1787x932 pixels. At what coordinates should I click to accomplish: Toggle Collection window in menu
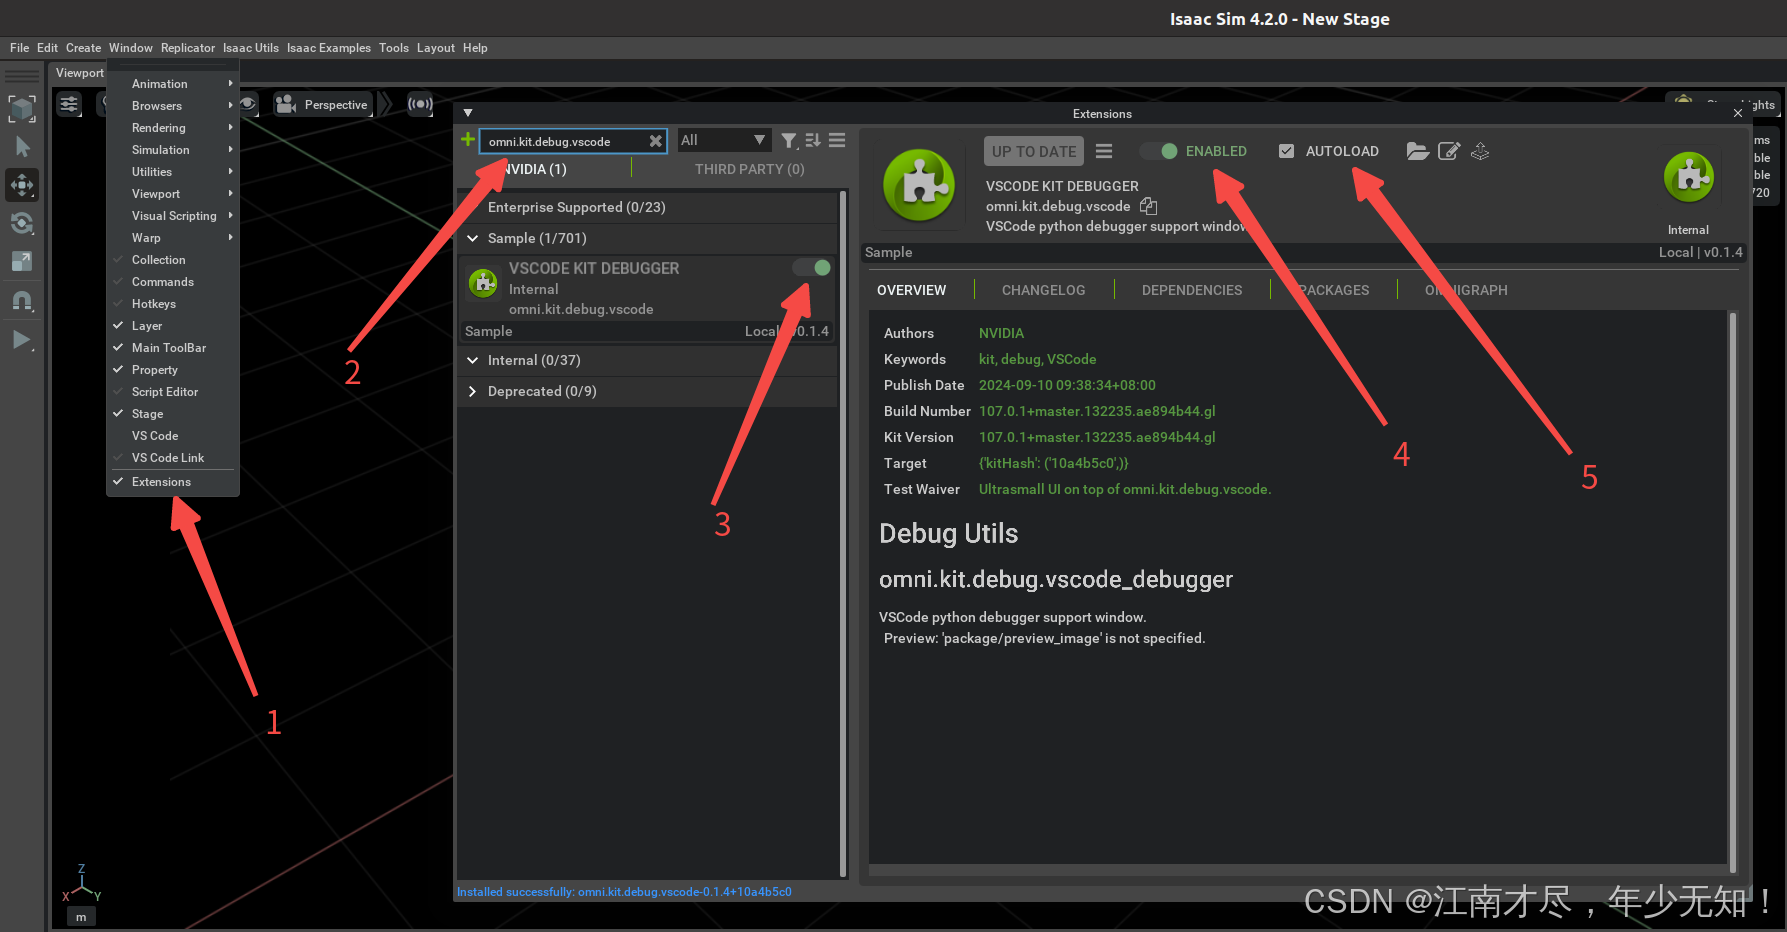(x=173, y=260)
